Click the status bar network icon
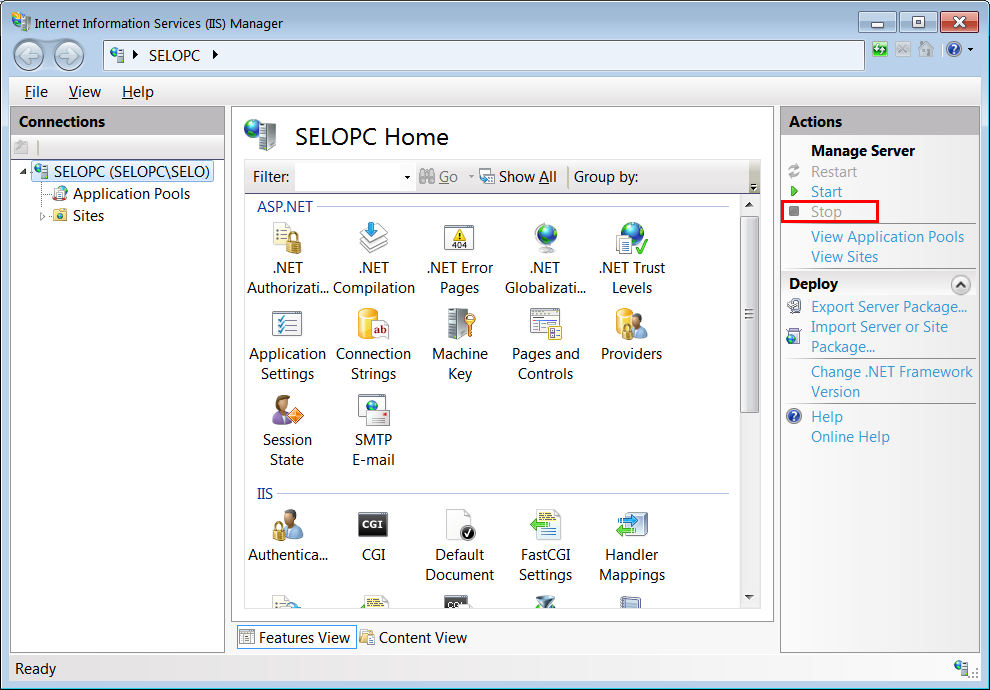The image size is (990, 690). point(962,668)
